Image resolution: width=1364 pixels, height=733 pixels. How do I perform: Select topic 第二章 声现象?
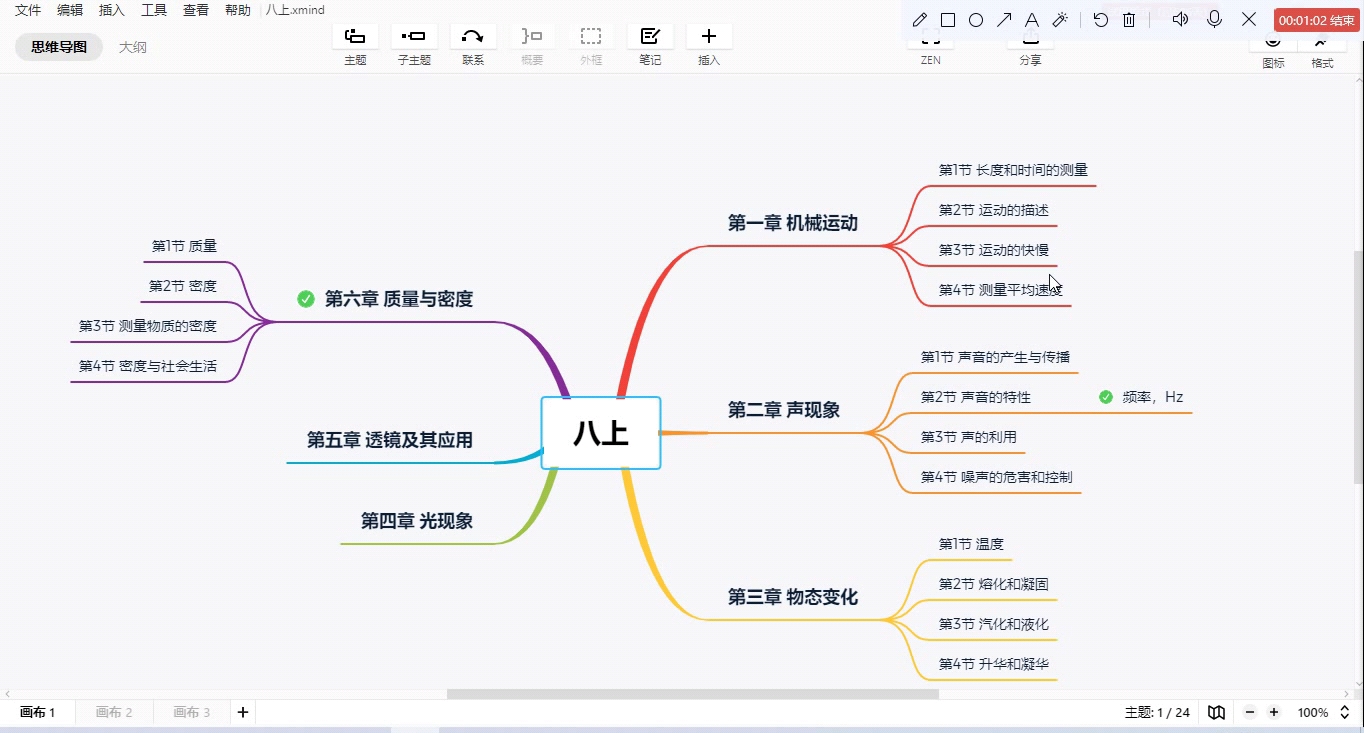784,410
